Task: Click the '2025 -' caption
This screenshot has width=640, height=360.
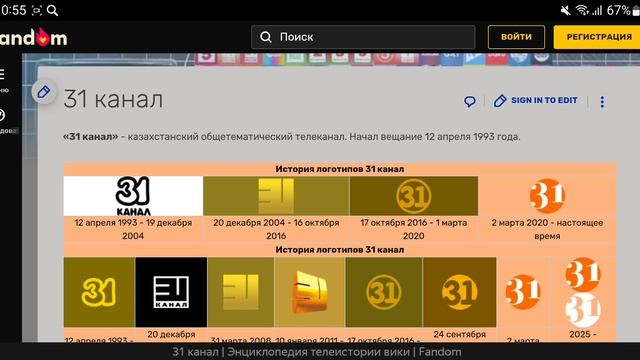Action: (582, 334)
